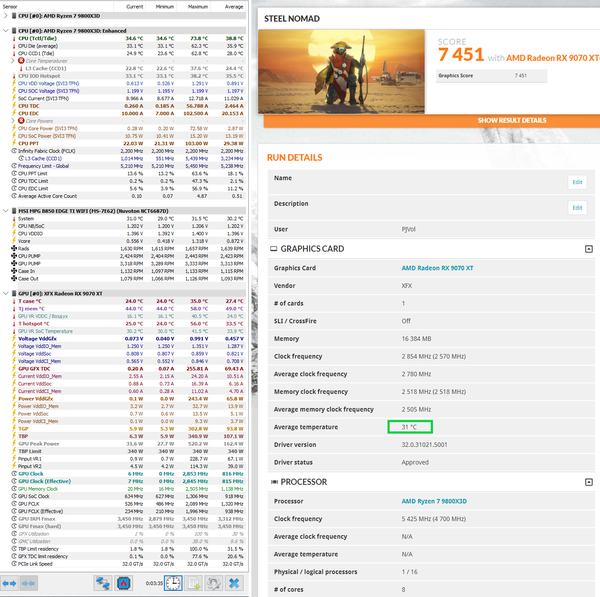Collapse the GPU XFX Radeon RX 9070 XT group
This screenshot has height=597, width=600.
[5, 294]
